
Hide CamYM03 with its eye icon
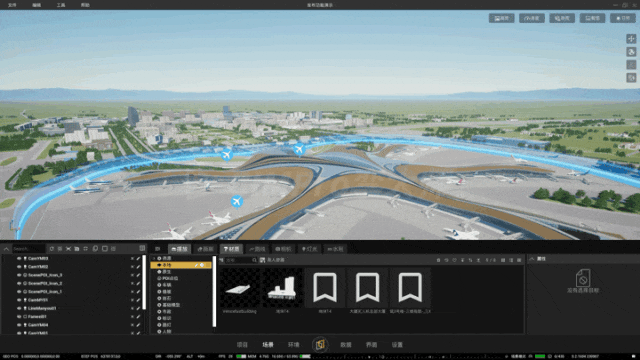tap(19, 258)
